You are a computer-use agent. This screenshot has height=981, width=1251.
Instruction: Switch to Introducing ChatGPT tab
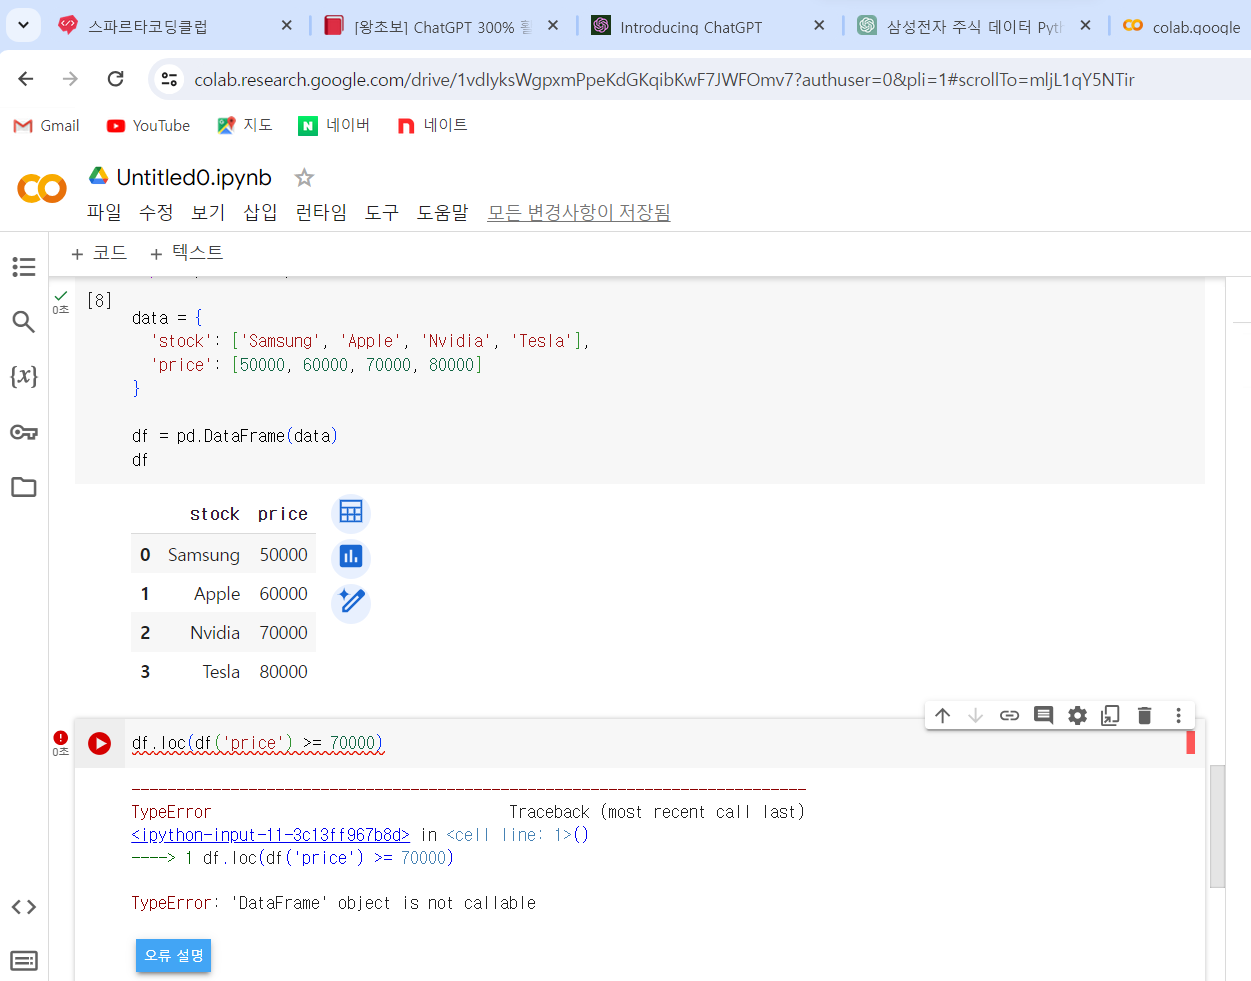691,26
